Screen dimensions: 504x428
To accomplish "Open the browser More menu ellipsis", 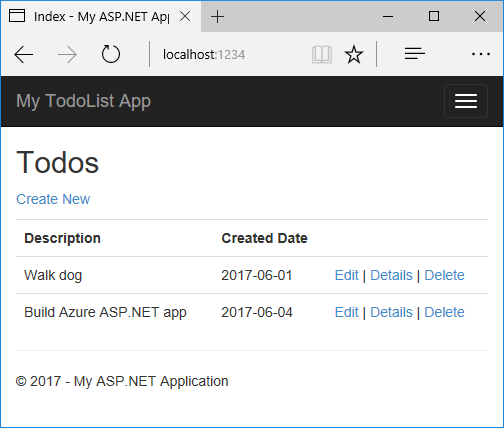I will 481,54.
